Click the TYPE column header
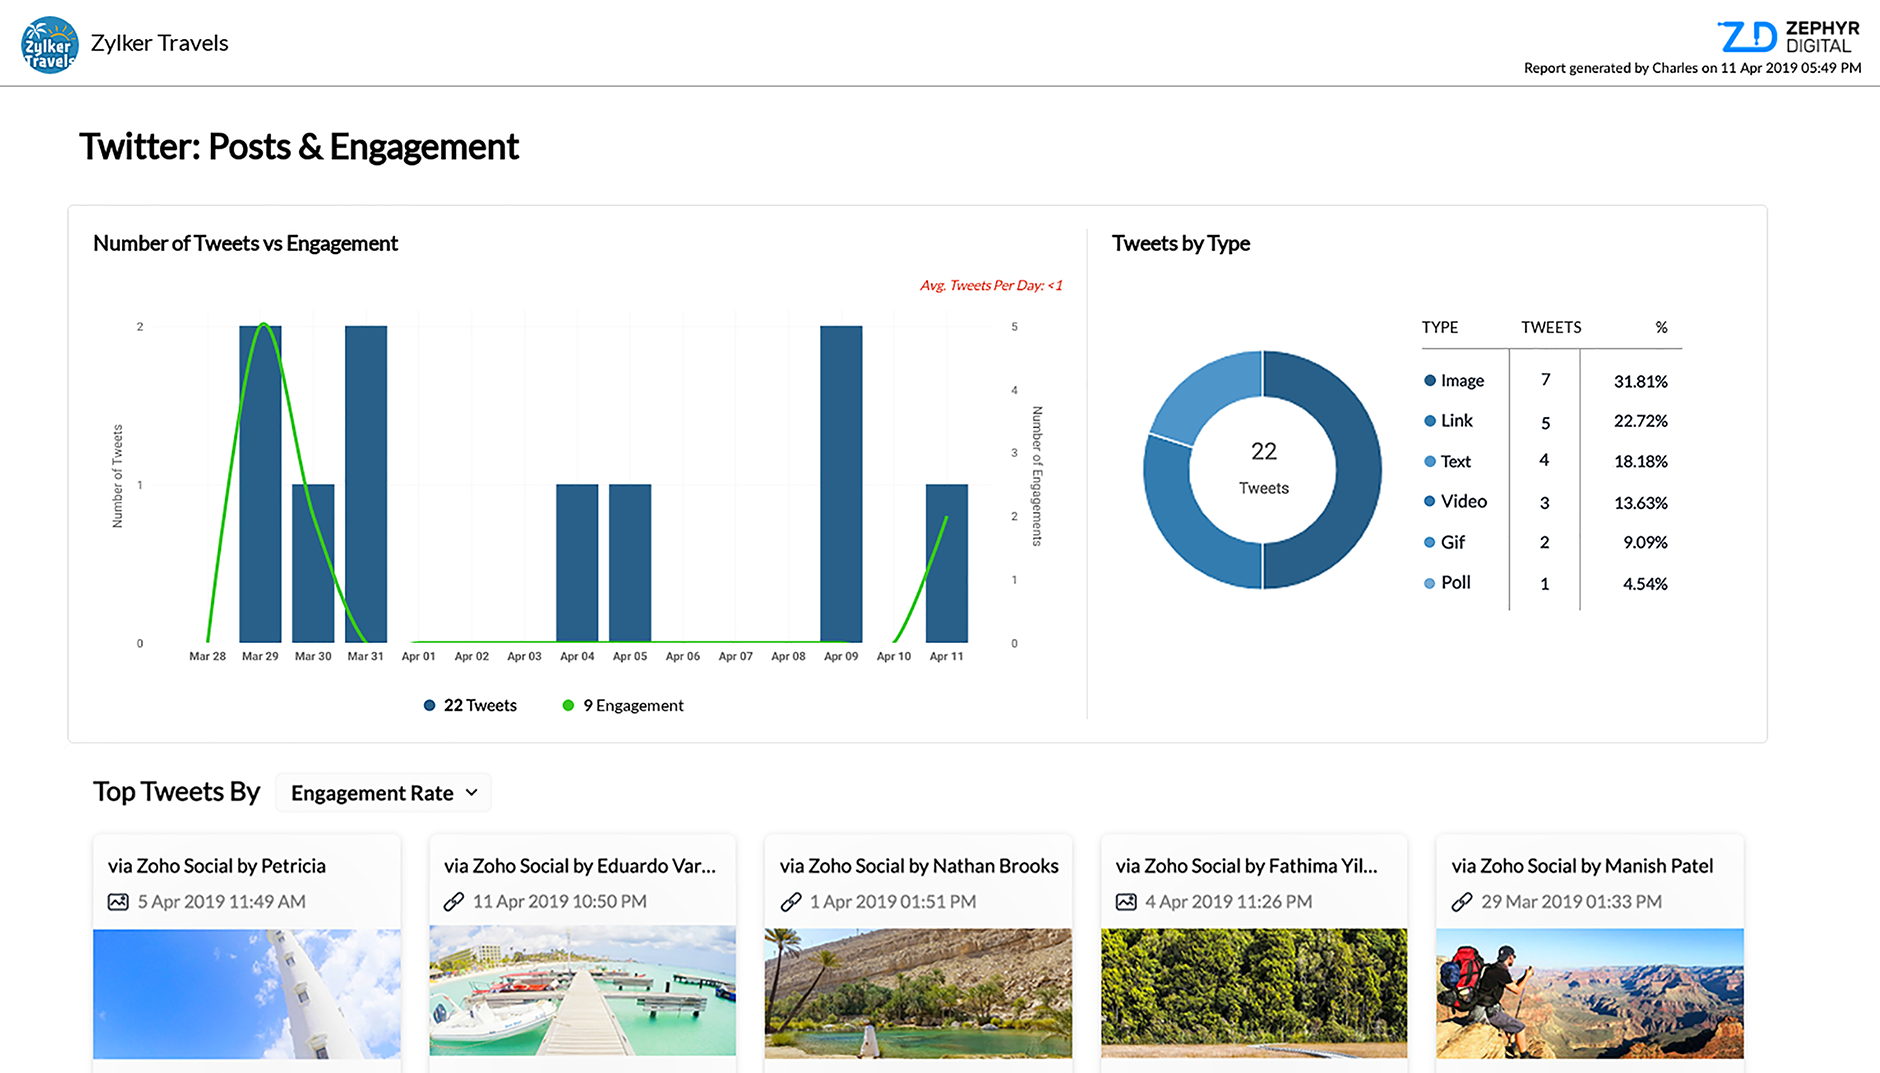1880x1073 pixels. 1440,328
